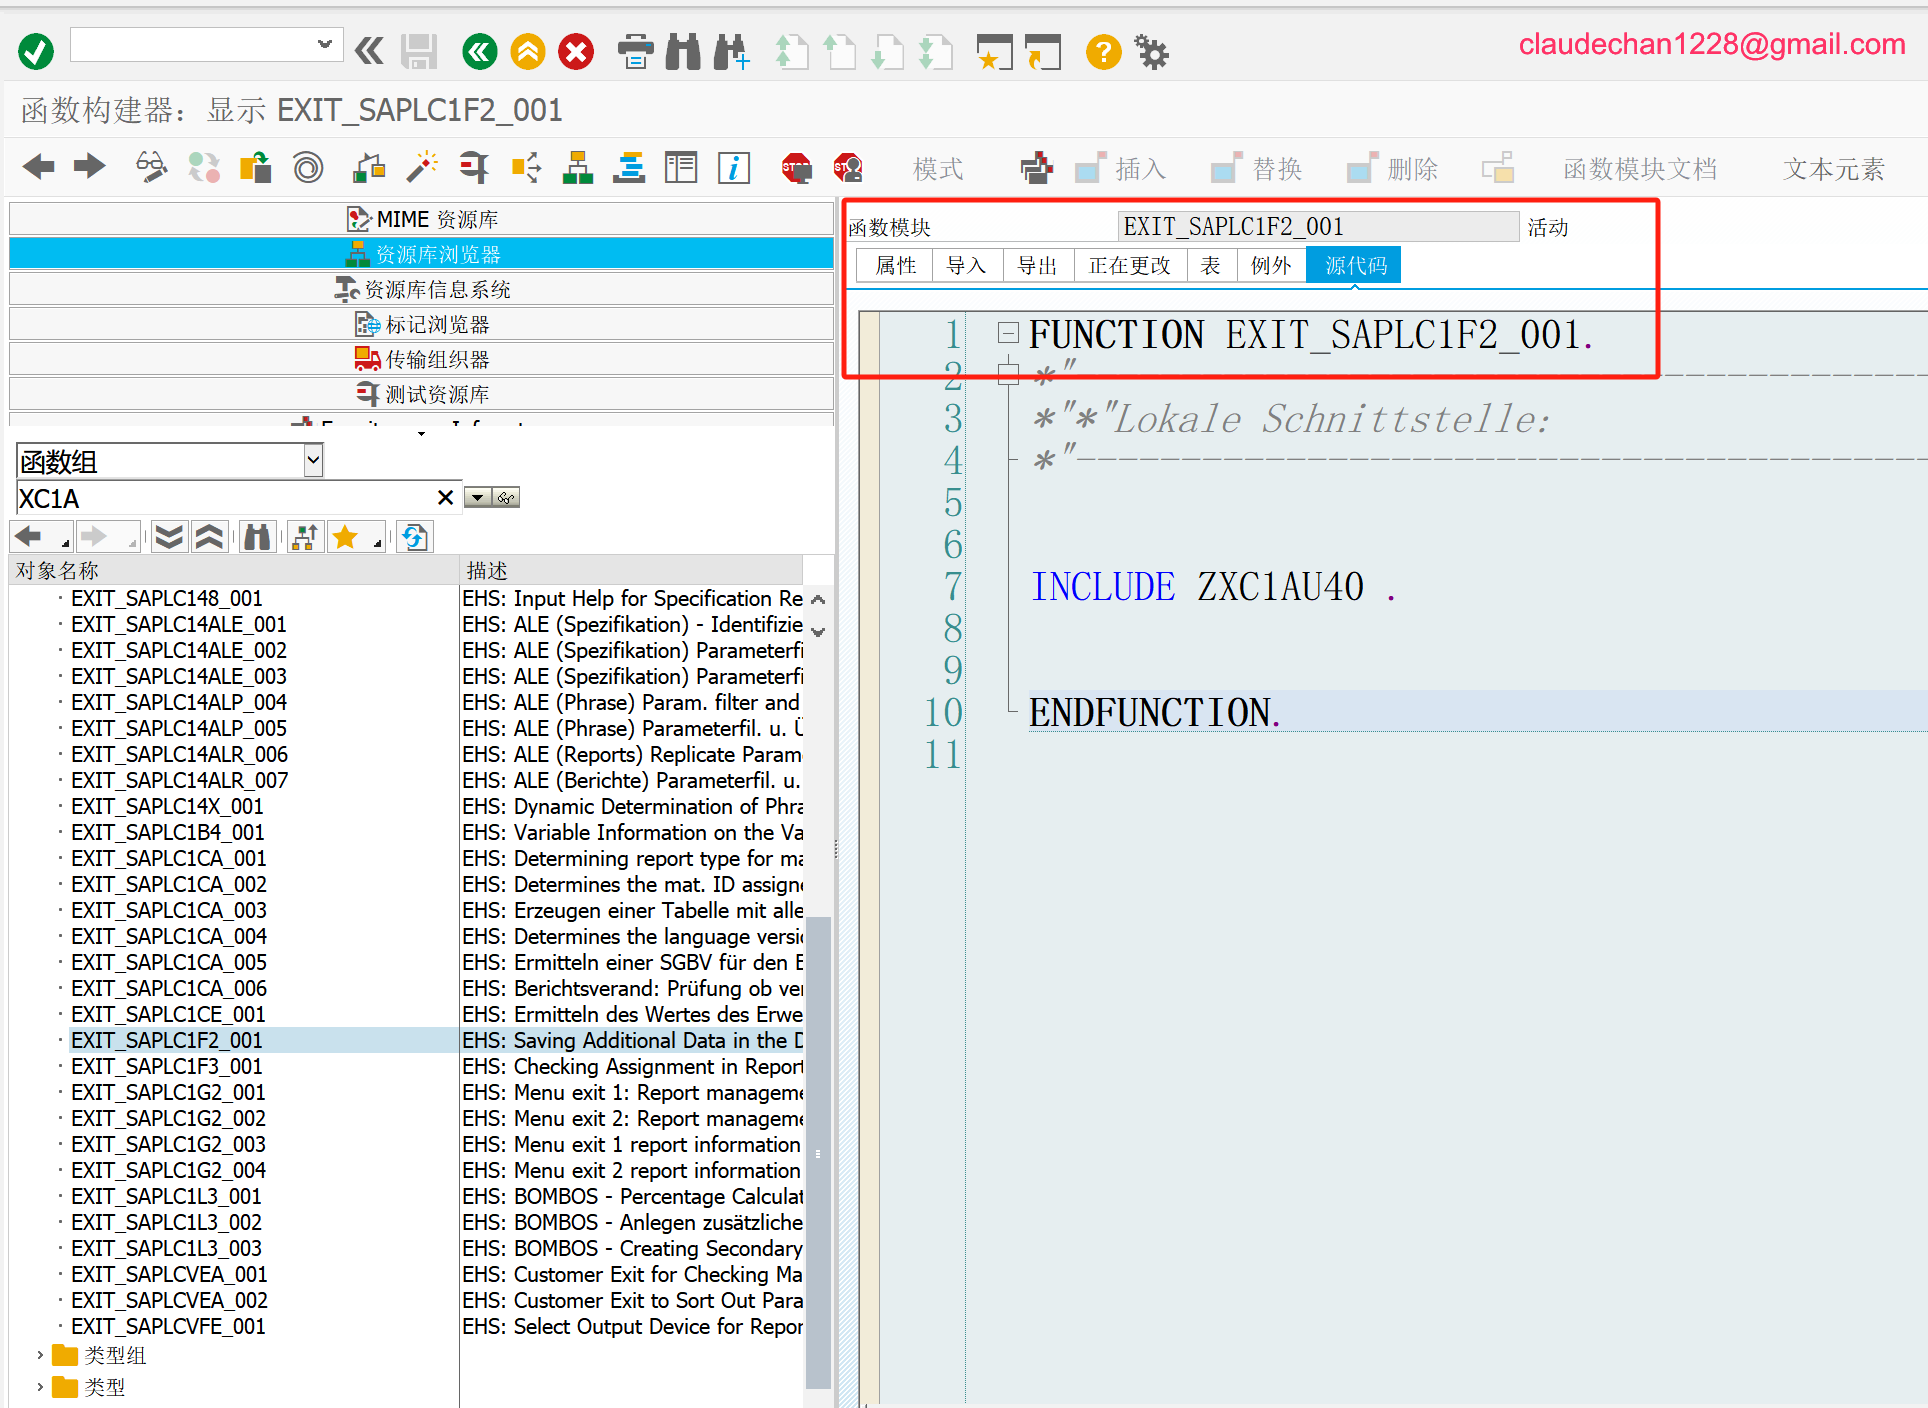Screen dimensions: 1928x1408
Task: Click the 函数模块文档 button
Action: coord(1639,169)
